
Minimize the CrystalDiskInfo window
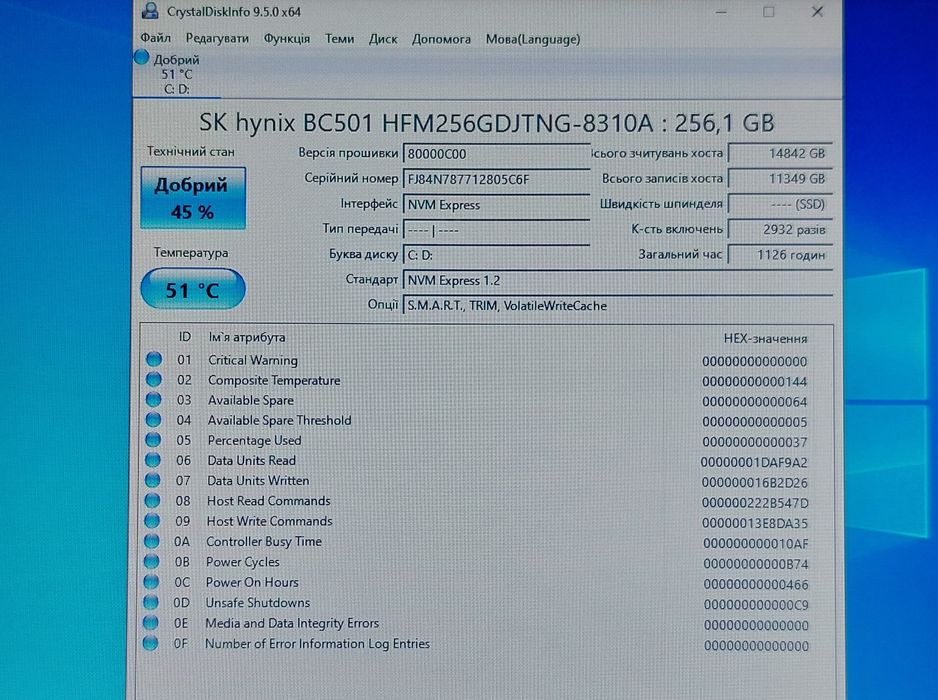[x=721, y=11]
